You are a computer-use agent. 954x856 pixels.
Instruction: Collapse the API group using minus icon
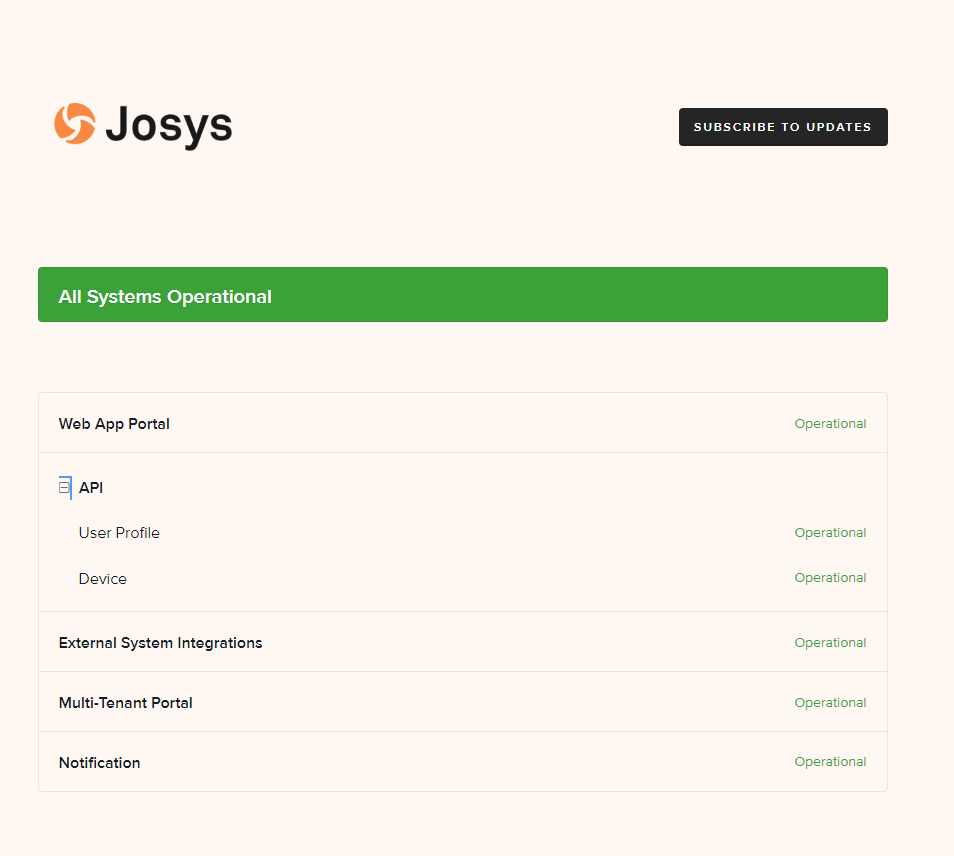tap(65, 488)
